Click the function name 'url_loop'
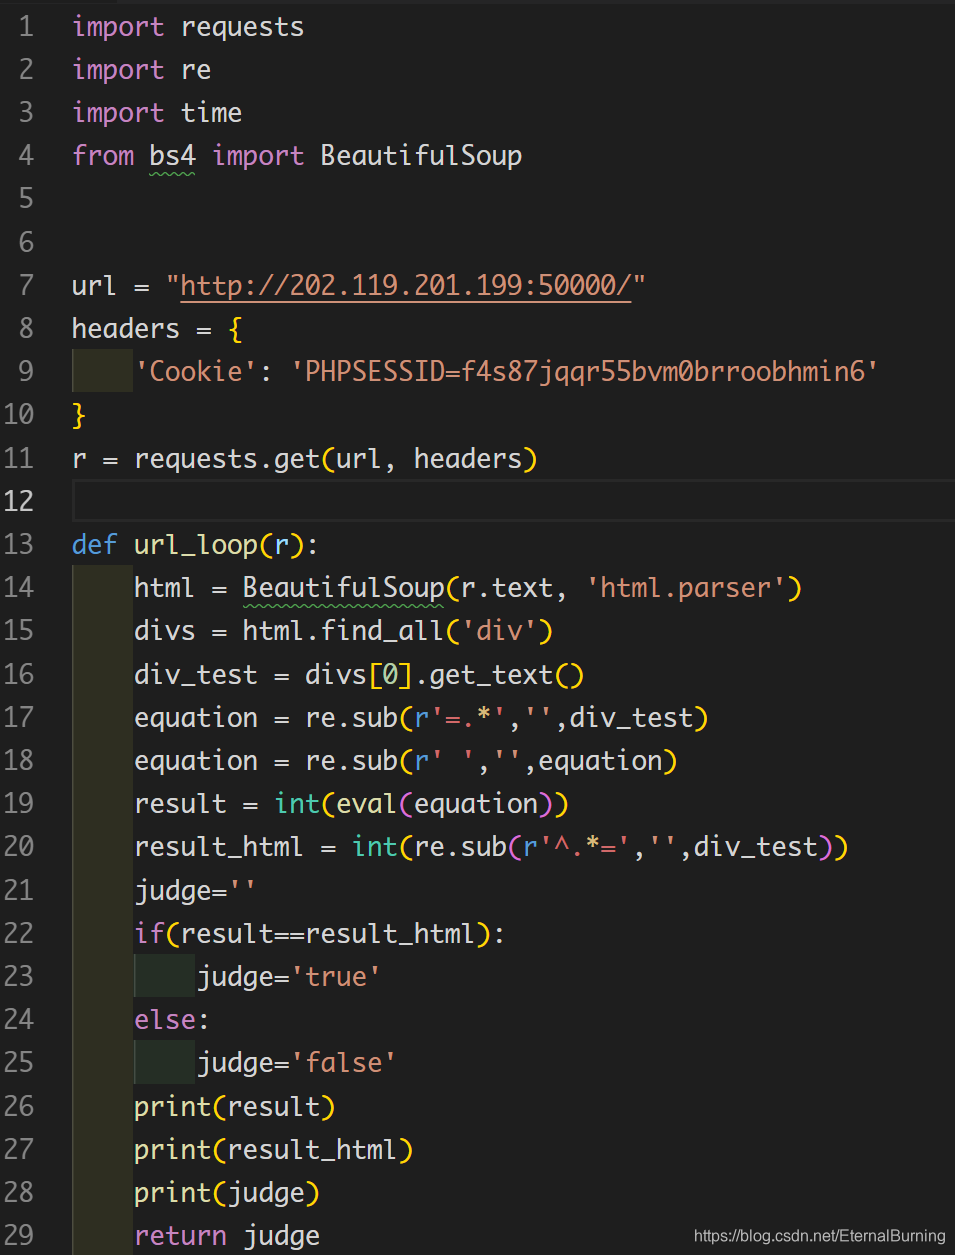Viewport: 955px width, 1255px height. pyautogui.click(x=196, y=544)
